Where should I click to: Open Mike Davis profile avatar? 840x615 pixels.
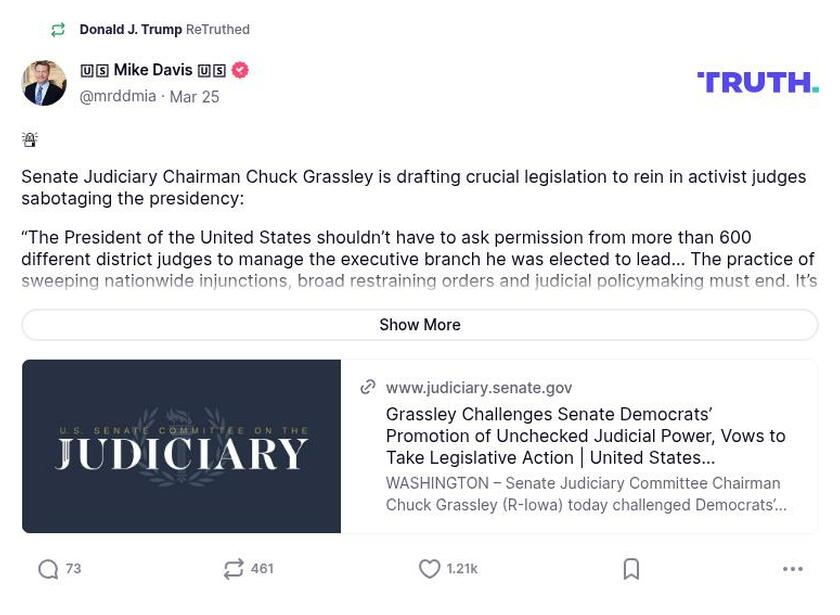pos(44,83)
